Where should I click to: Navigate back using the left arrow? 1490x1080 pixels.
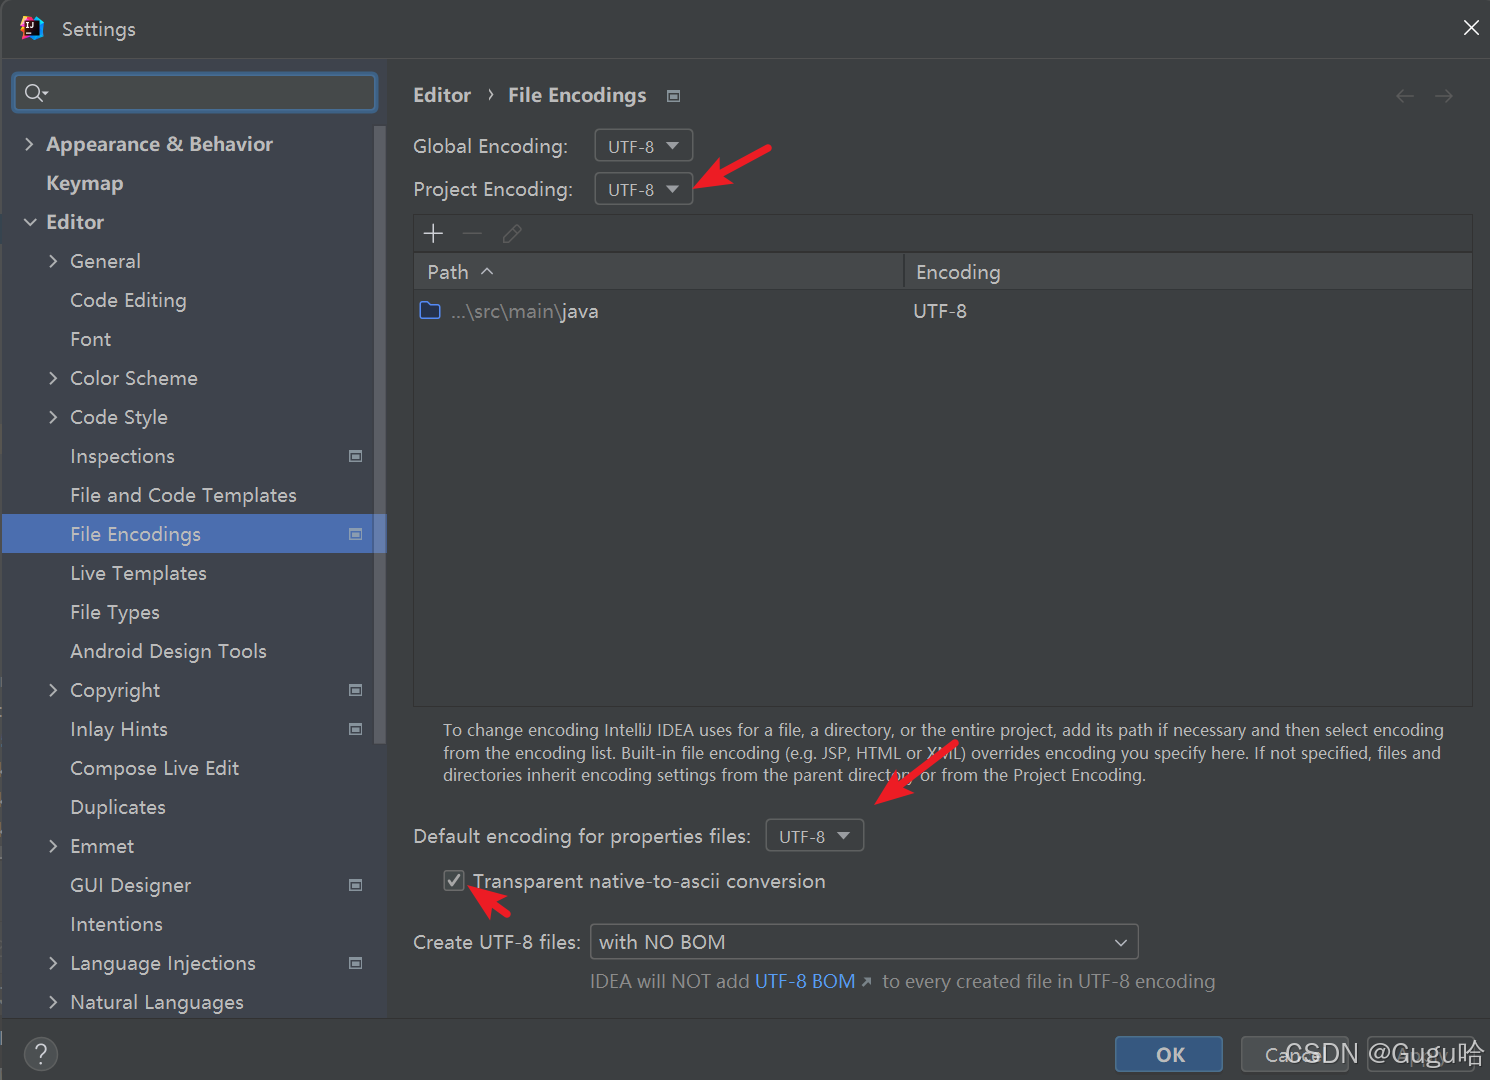[1404, 95]
